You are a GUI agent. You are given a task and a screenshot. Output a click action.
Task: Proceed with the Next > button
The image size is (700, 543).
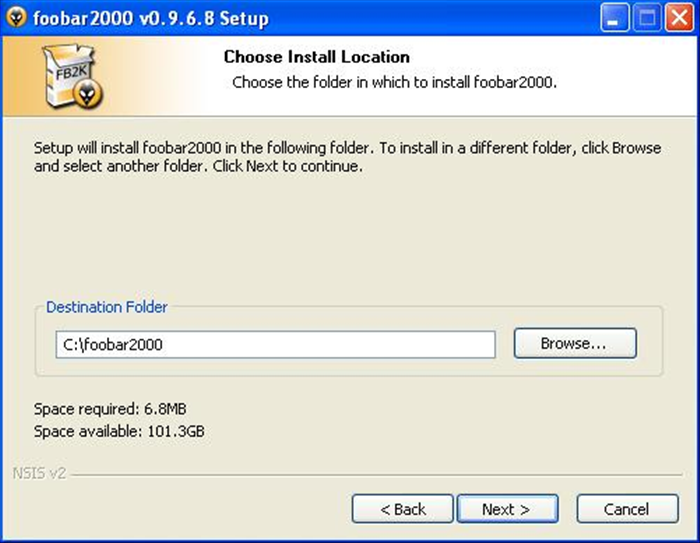click(508, 509)
